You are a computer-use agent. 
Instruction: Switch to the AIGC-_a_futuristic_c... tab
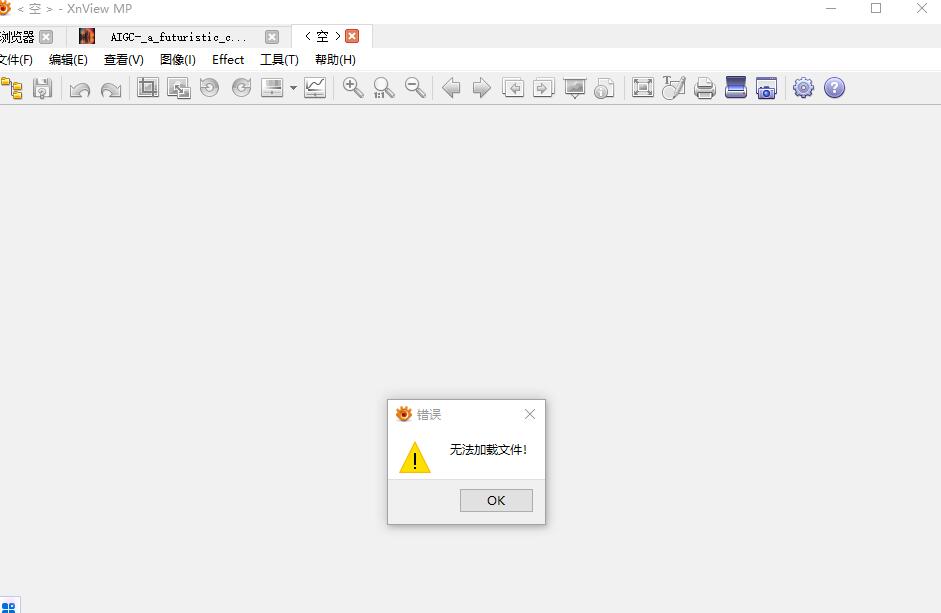[178, 37]
